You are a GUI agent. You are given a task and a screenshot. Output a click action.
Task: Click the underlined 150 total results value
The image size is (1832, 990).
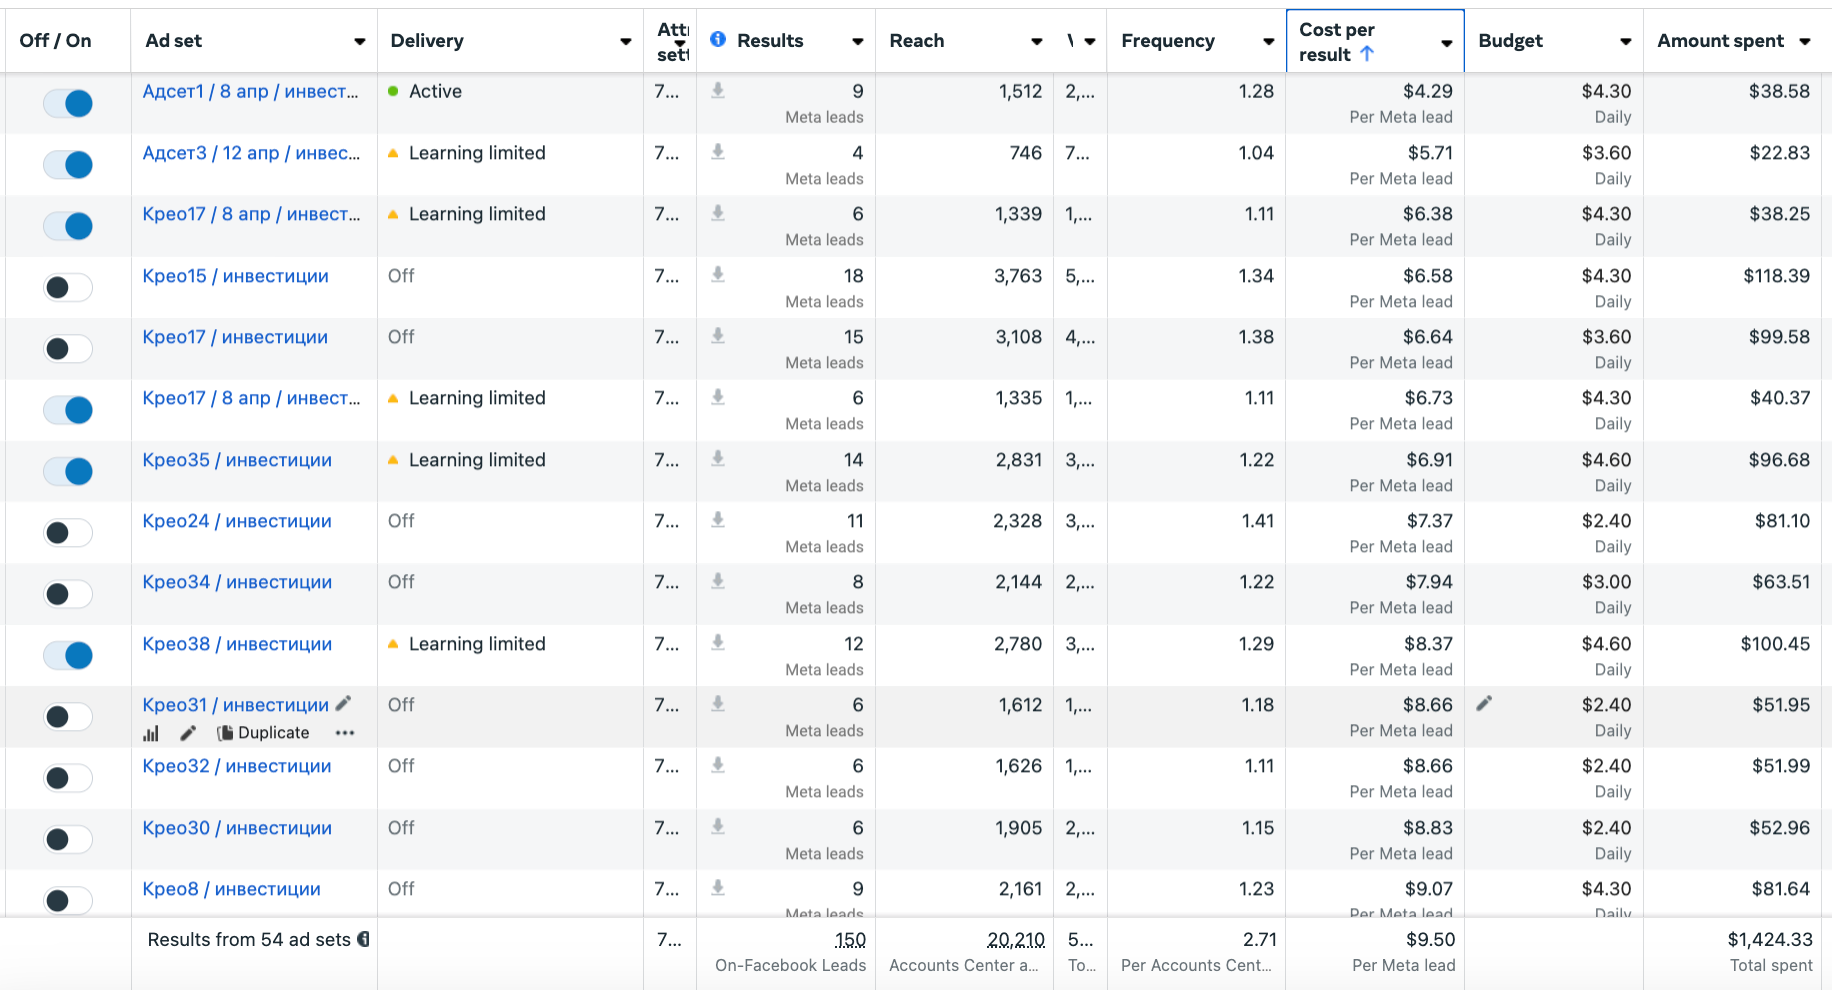point(850,940)
